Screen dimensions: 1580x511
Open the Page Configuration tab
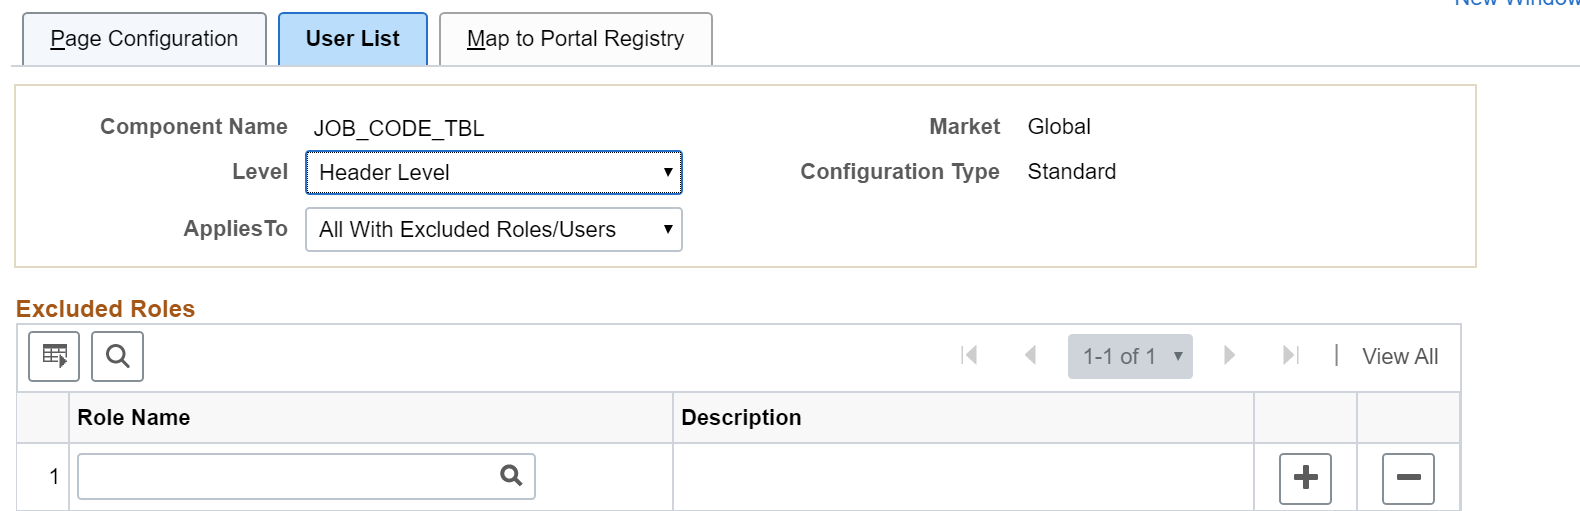[x=144, y=39]
